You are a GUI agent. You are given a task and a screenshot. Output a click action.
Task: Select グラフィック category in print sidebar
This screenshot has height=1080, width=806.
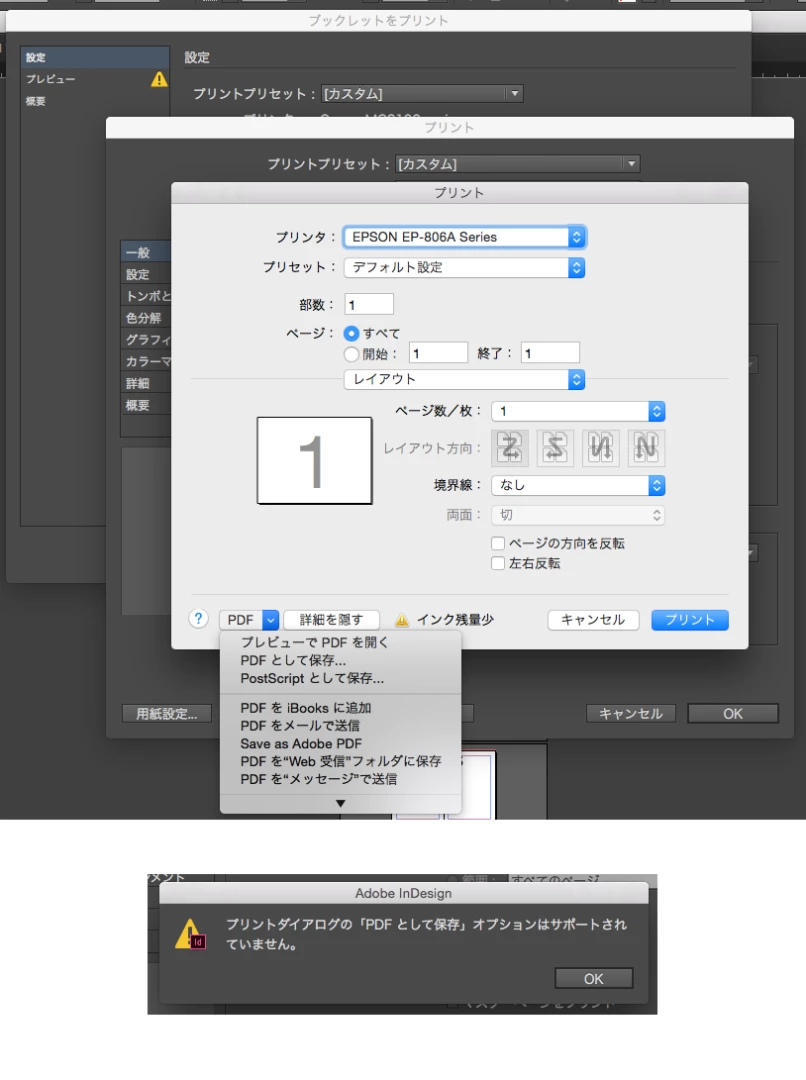[x=146, y=340]
